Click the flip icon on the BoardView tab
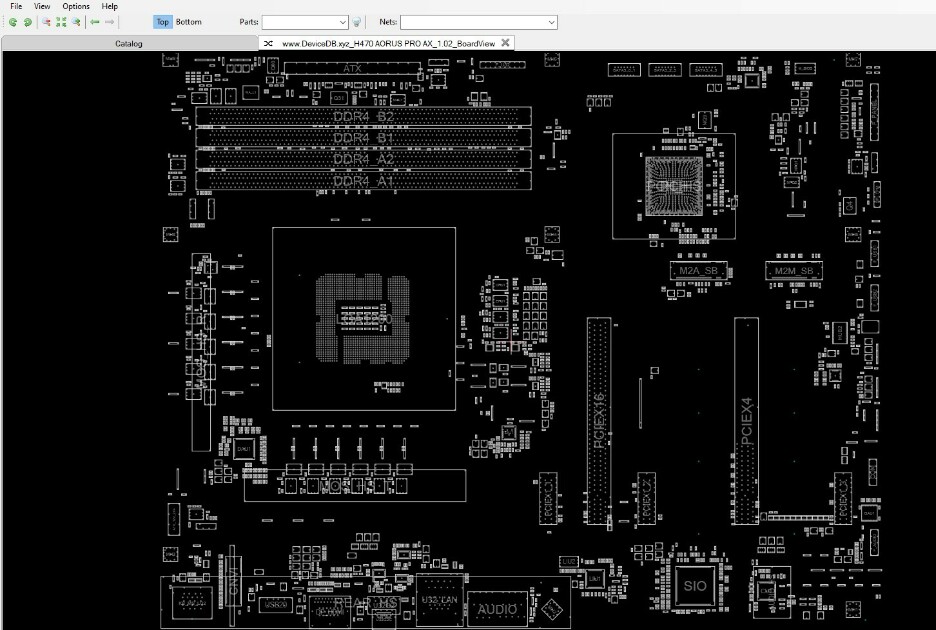 [269, 43]
